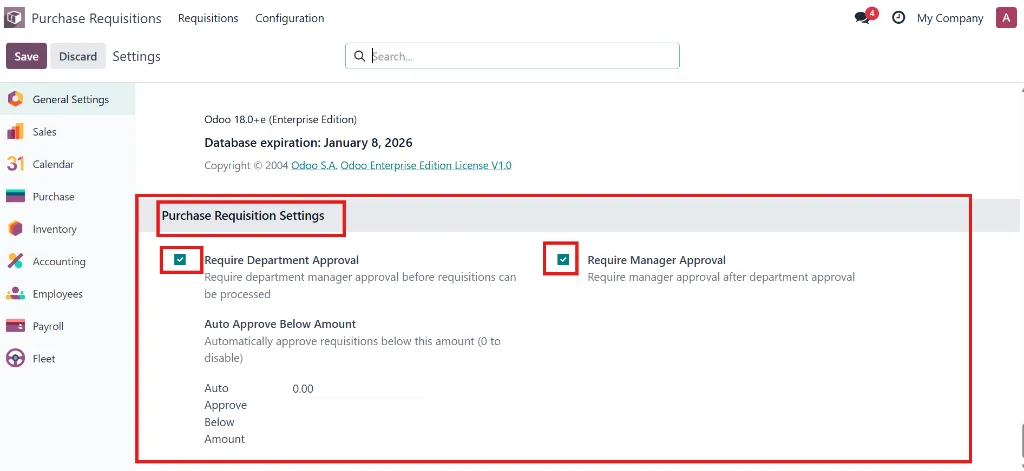1024x471 pixels.
Task: Click the Fleet sidebar icon
Action: tap(15, 358)
